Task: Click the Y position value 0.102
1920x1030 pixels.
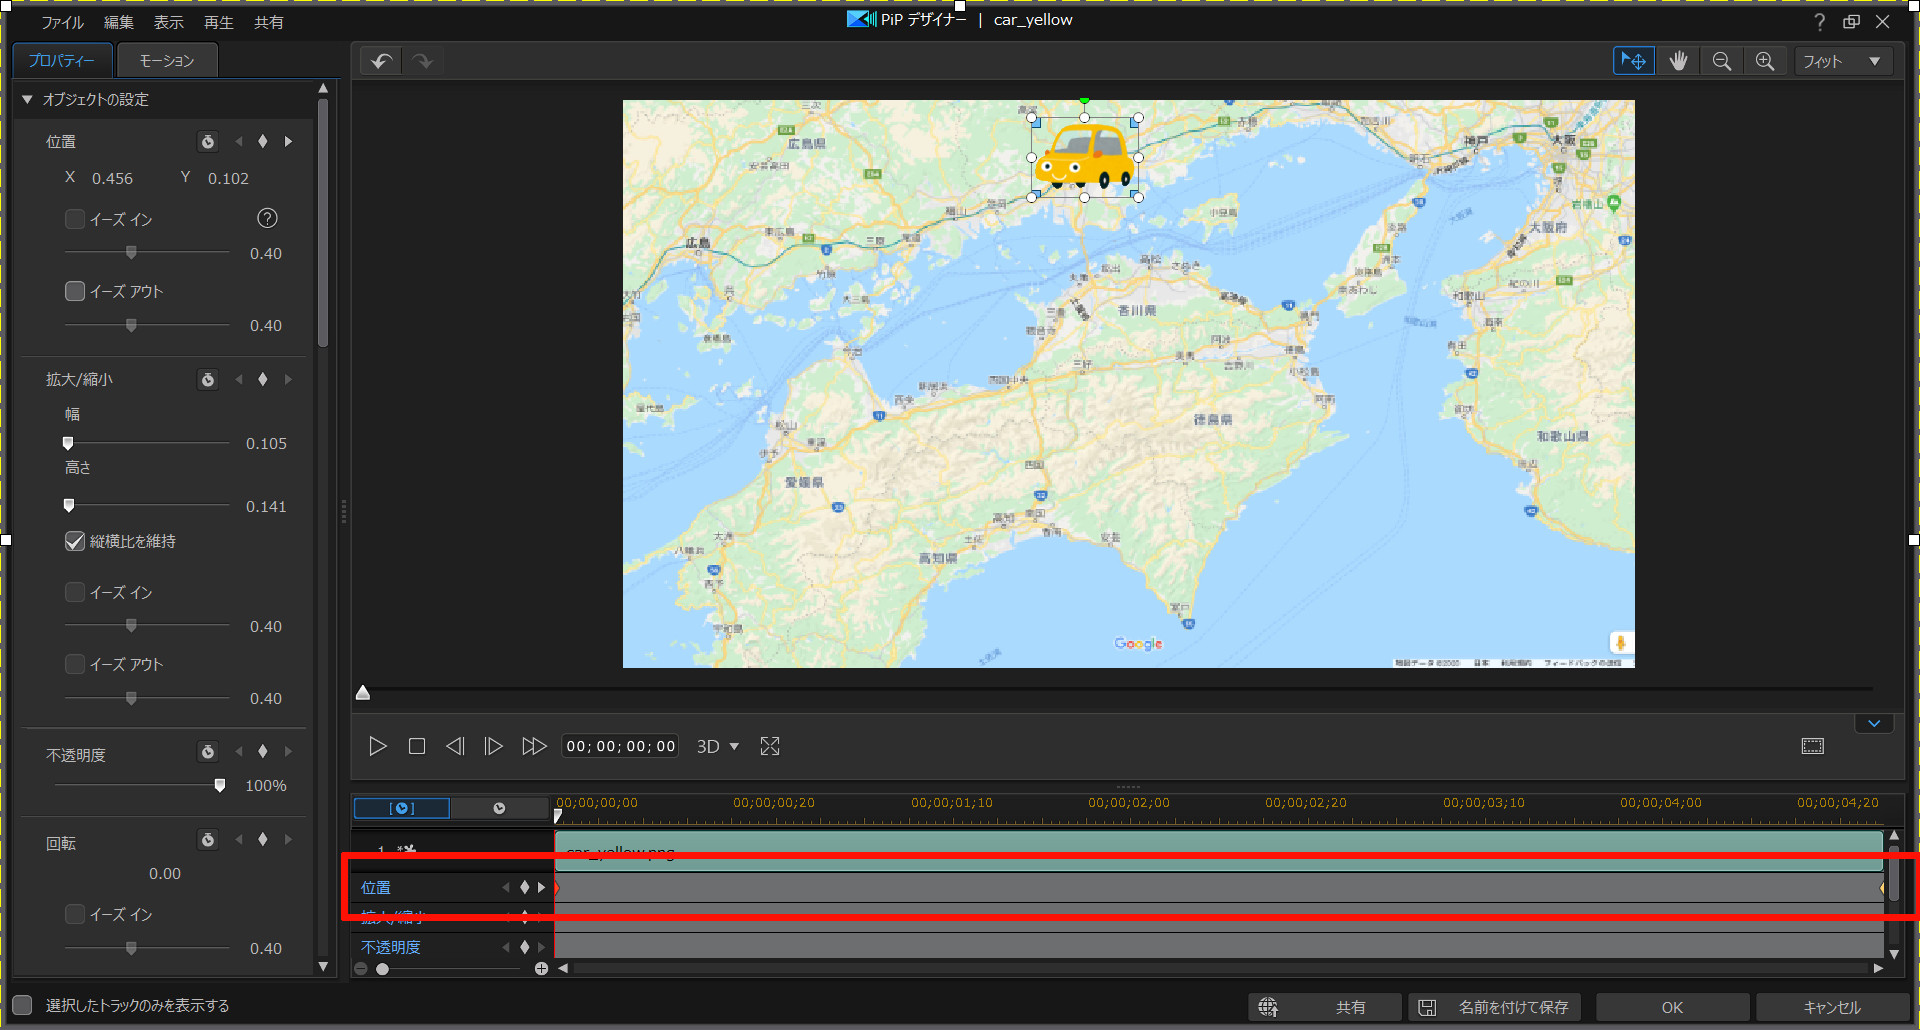Action: pyautogui.click(x=228, y=178)
